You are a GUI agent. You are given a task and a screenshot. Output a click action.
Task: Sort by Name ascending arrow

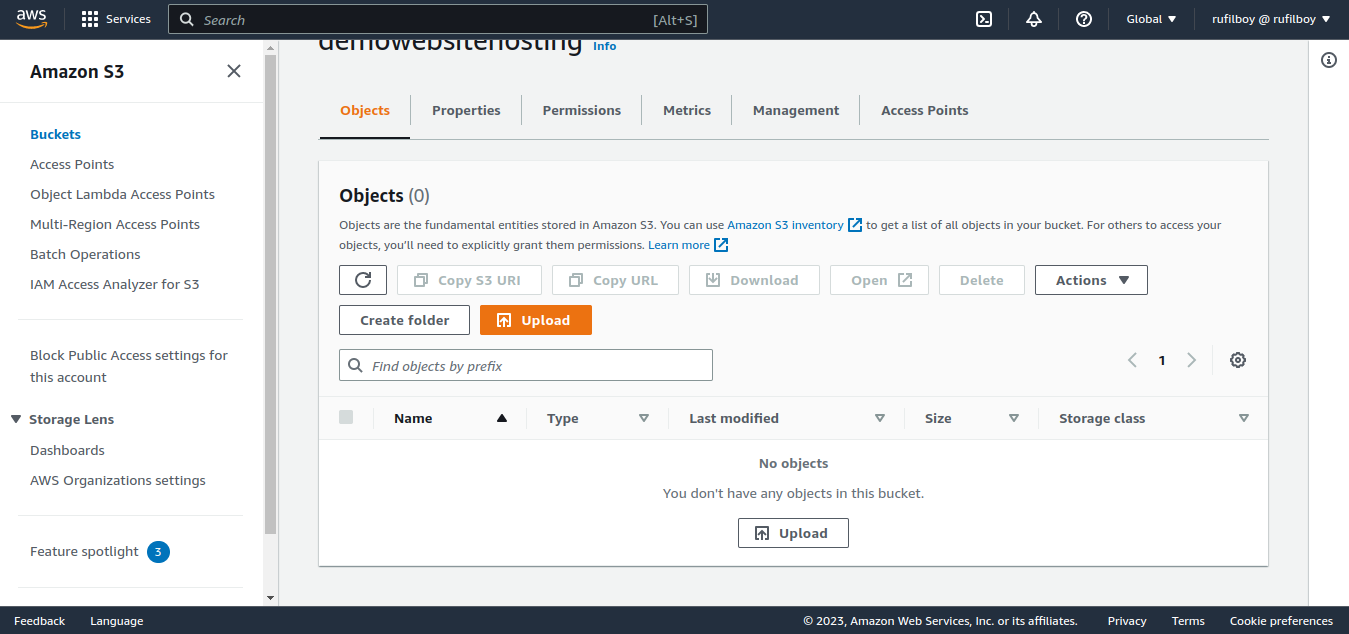pyautogui.click(x=502, y=418)
